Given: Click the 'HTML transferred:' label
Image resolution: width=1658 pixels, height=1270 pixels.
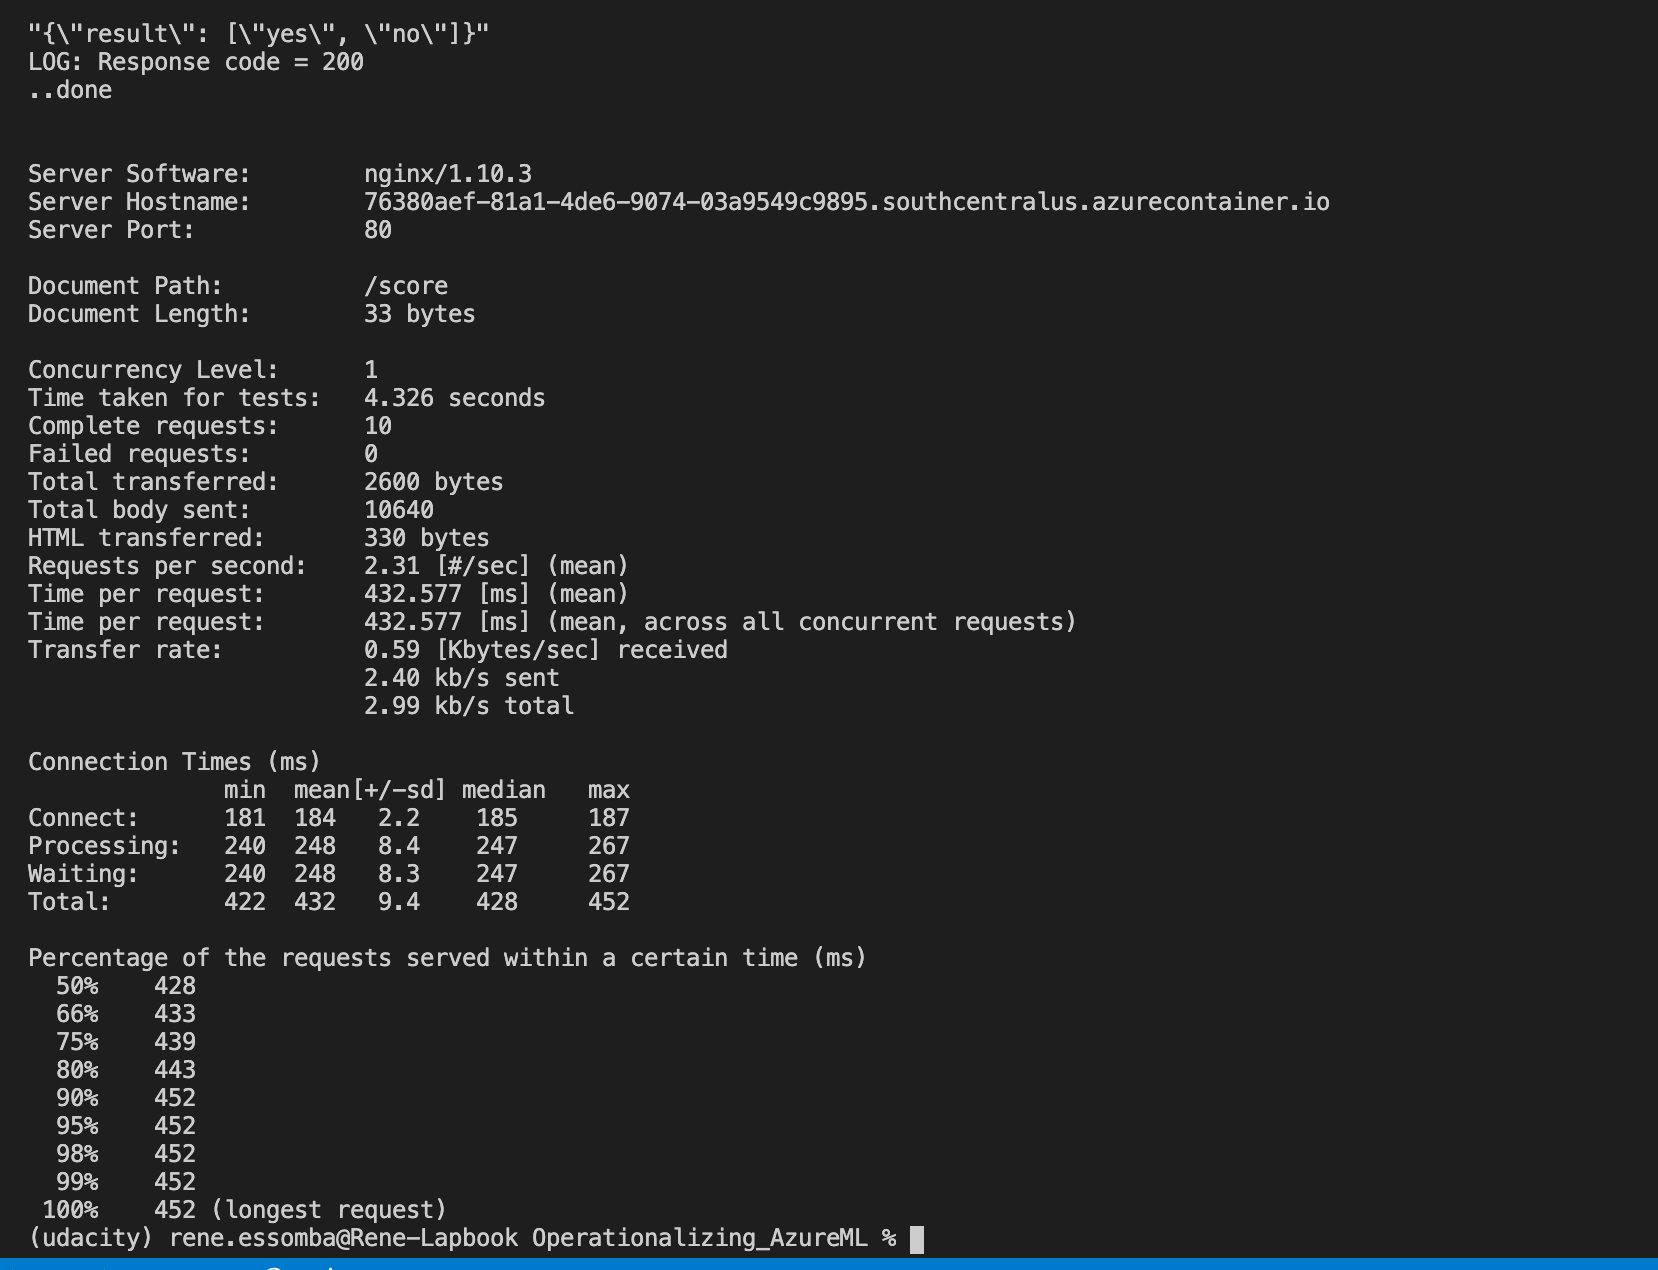Looking at the screenshot, I should [x=146, y=538].
